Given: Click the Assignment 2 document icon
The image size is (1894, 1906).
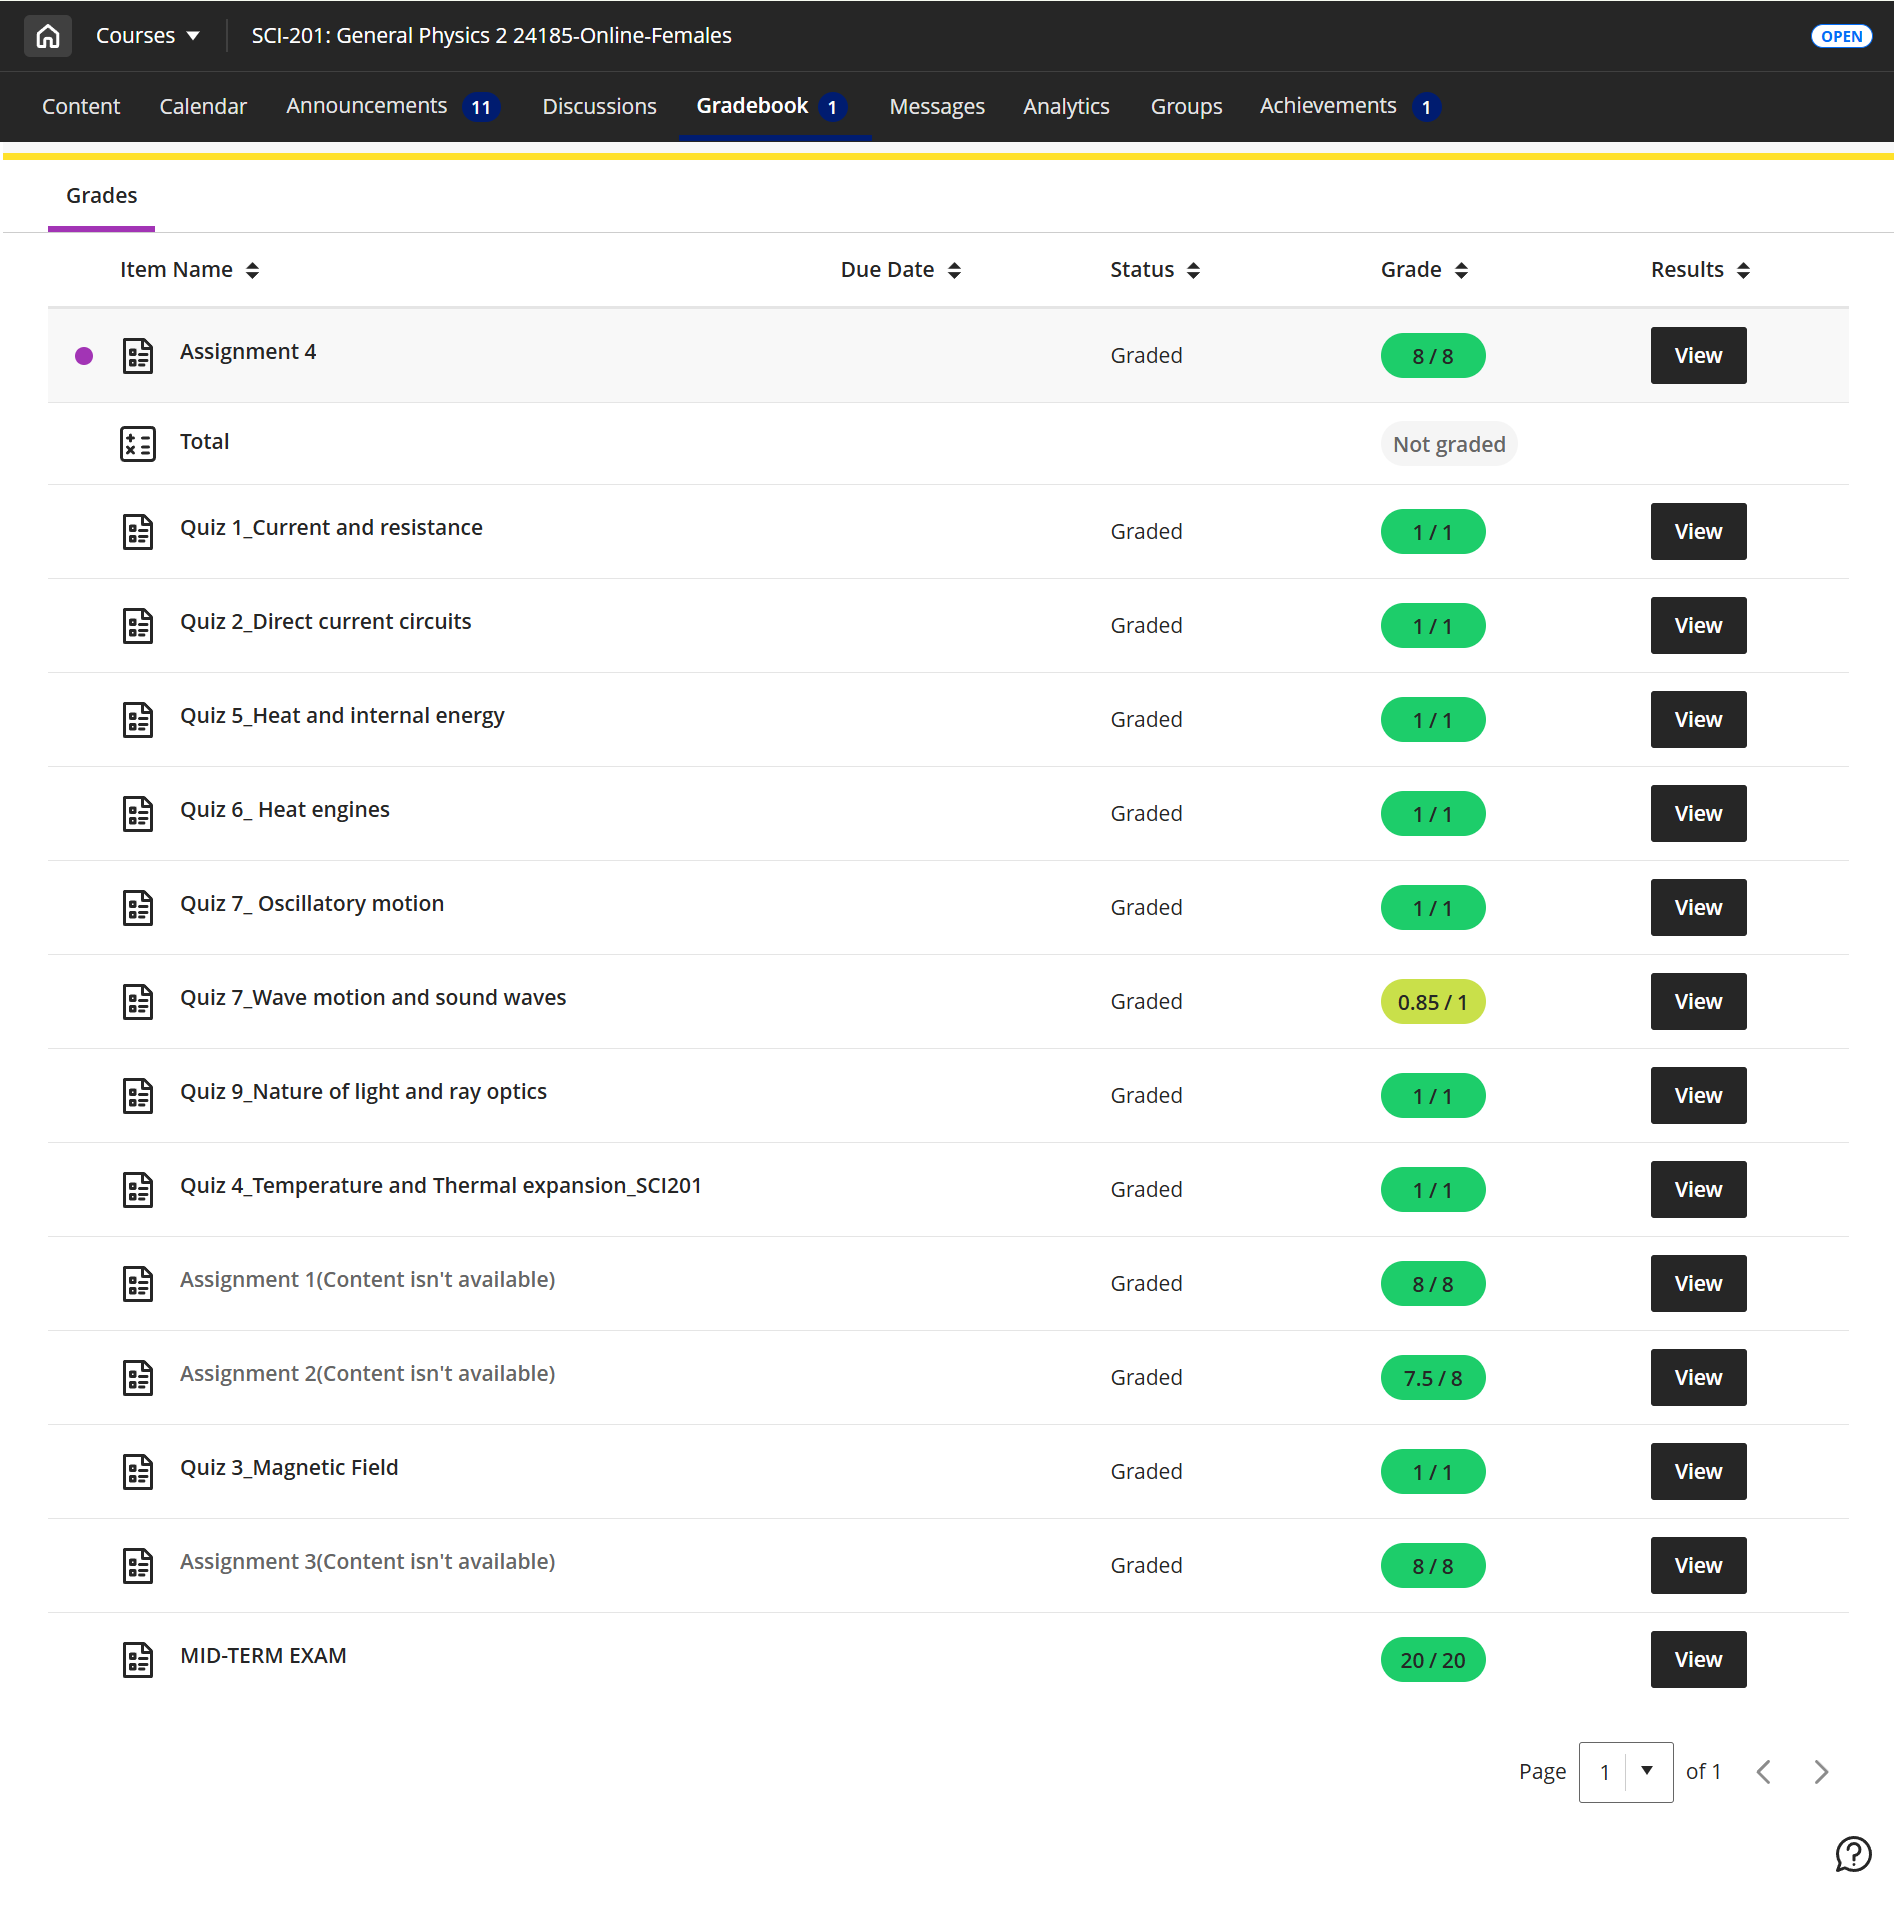Looking at the screenshot, I should click(138, 1378).
